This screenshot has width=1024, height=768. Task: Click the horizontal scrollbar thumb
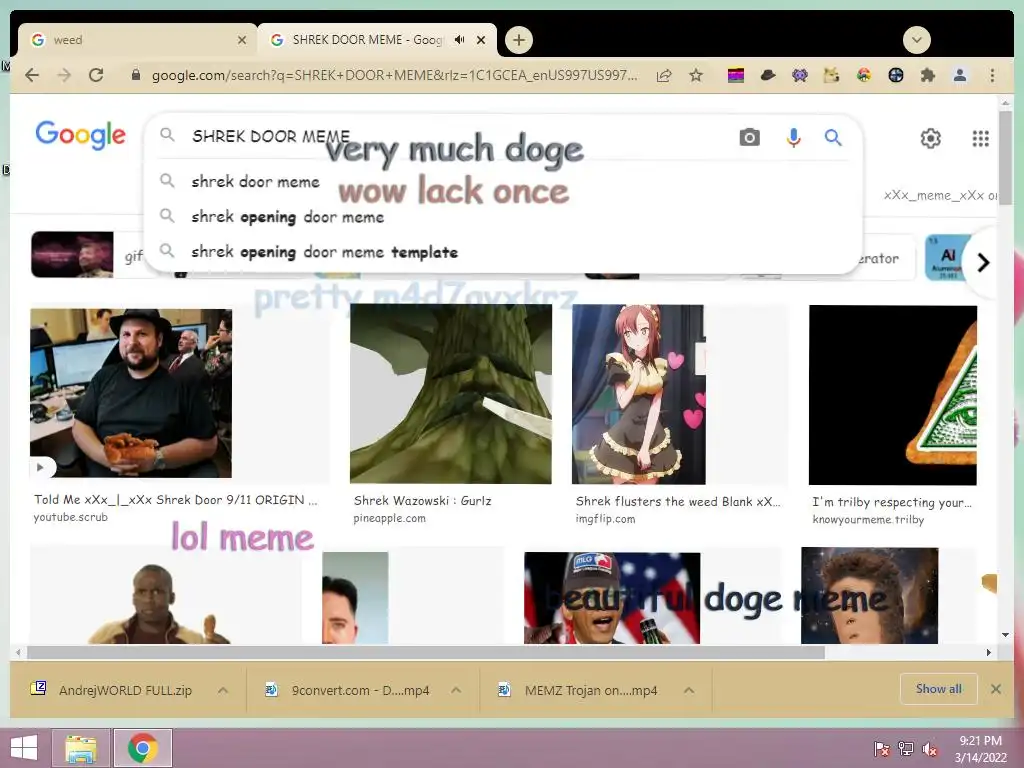click(x=426, y=652)
